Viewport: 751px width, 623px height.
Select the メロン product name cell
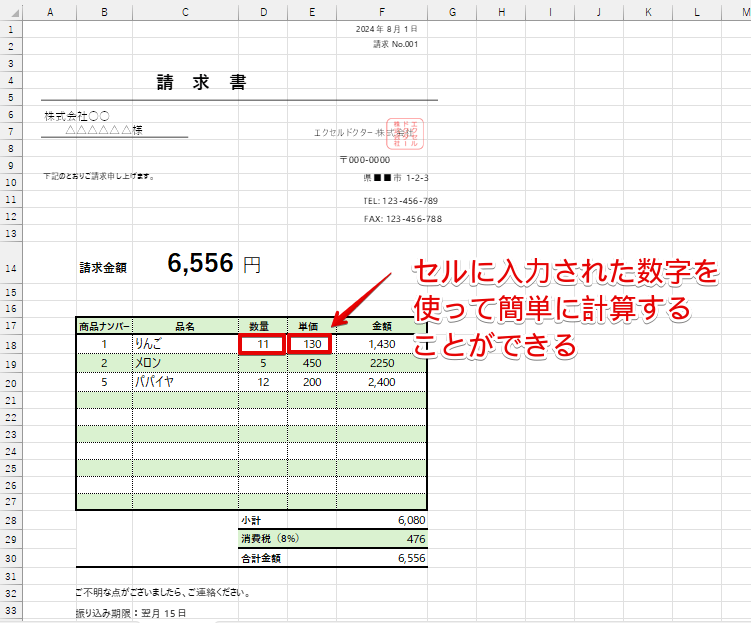[185, 363]
